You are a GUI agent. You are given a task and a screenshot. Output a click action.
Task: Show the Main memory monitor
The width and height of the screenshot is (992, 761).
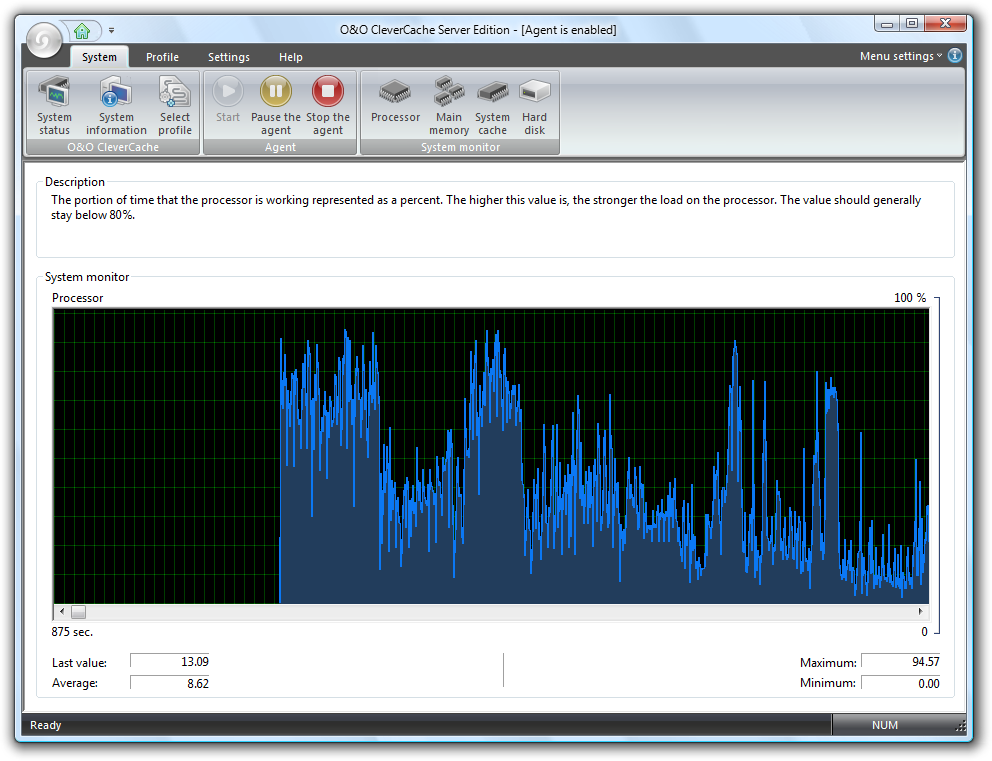449,105
